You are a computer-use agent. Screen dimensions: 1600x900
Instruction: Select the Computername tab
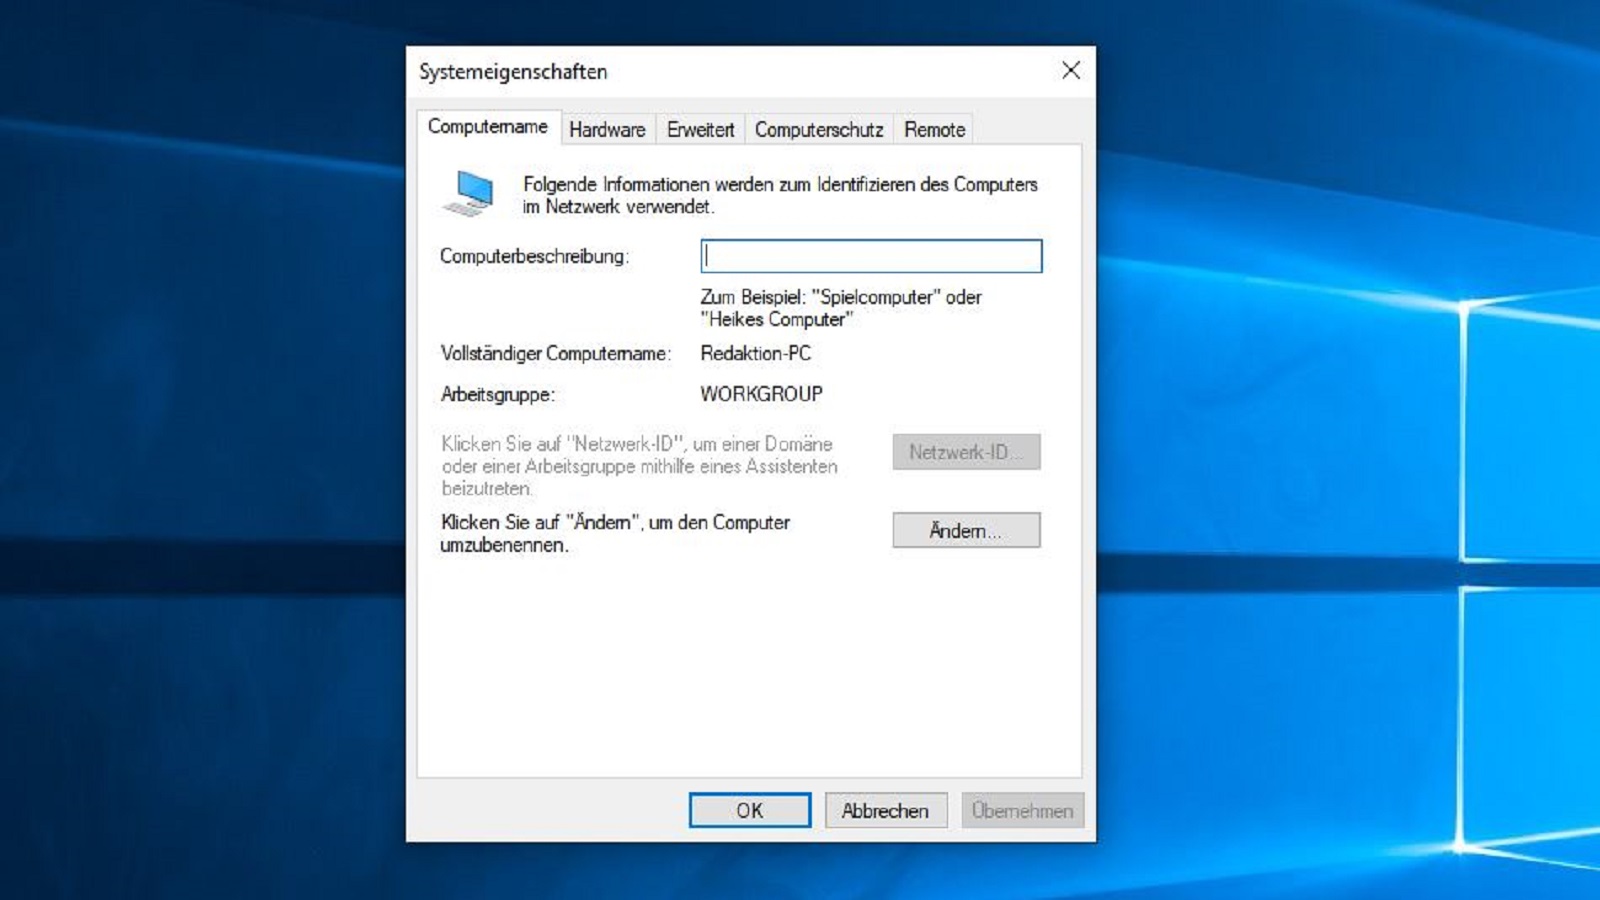tap(489, 127)
